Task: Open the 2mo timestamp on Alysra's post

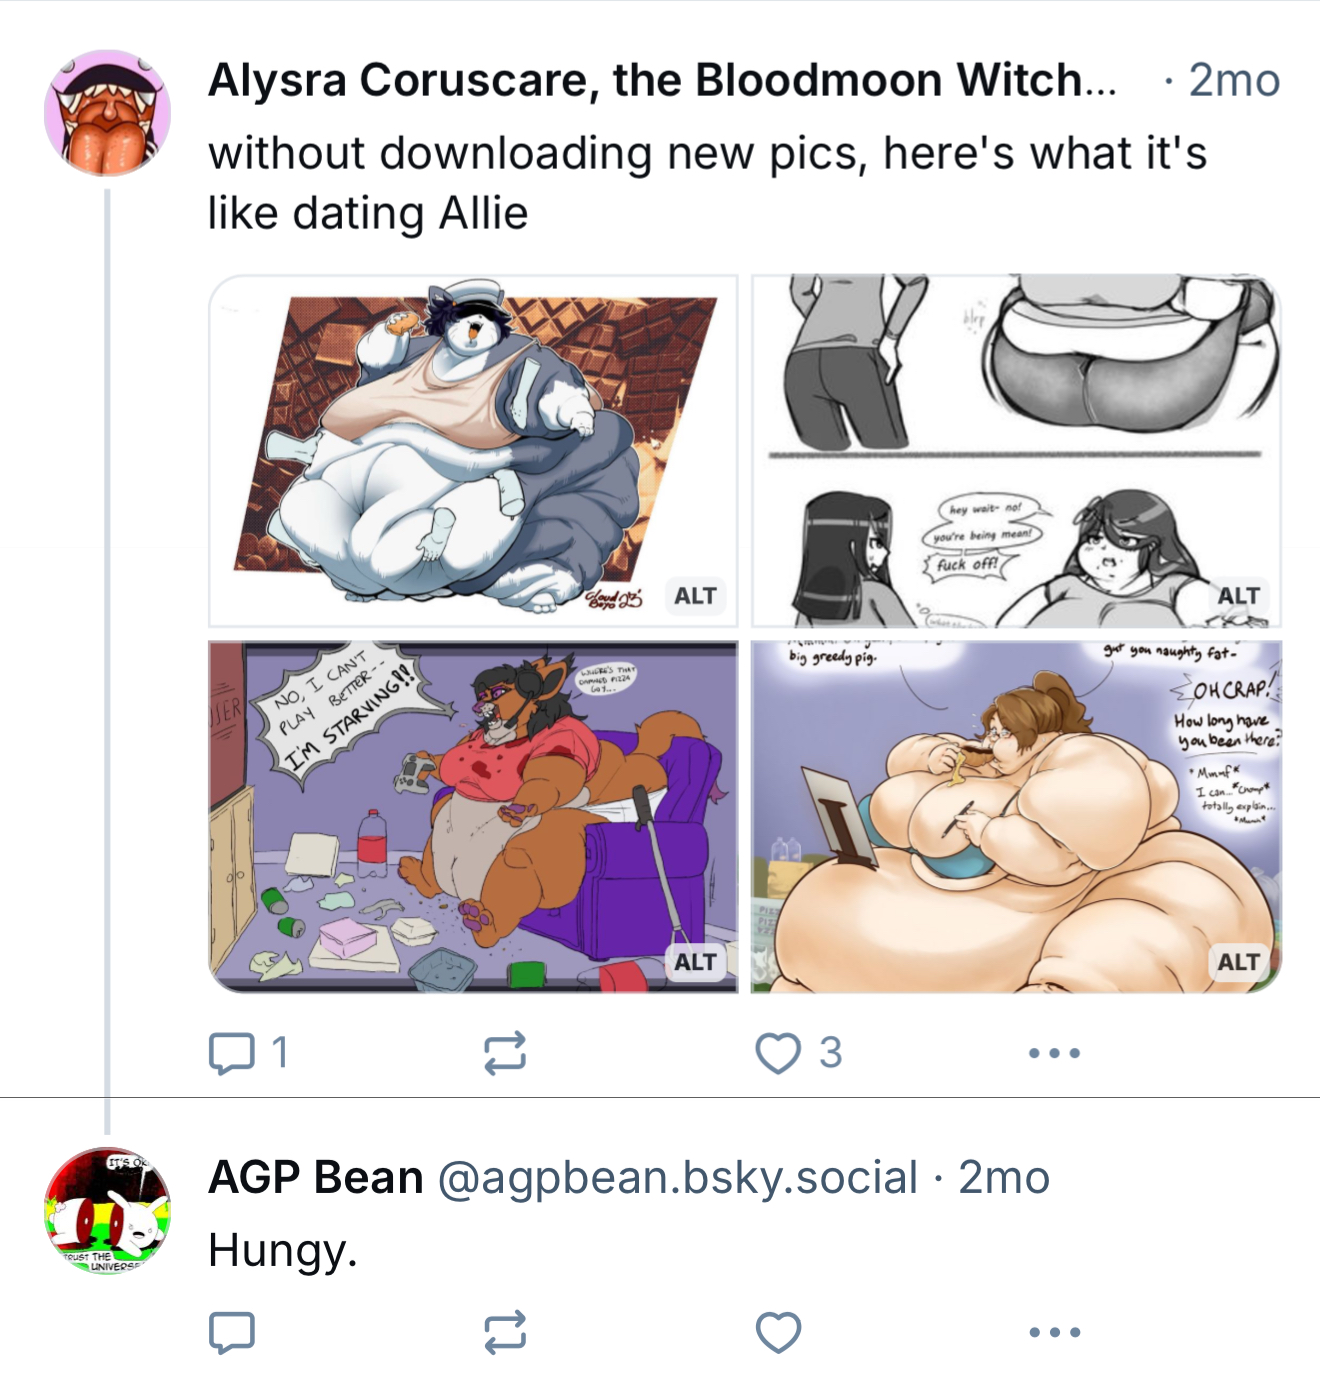Action: pos(1234,80)
